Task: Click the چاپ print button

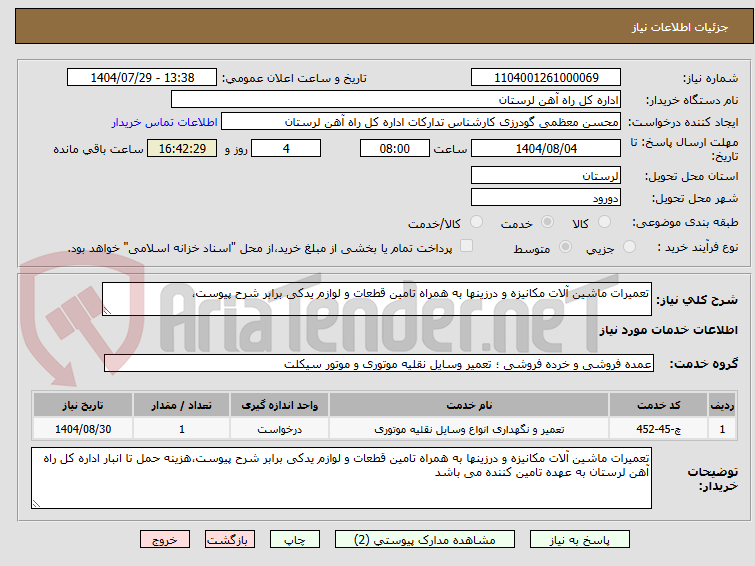Action: click(295, 540)
